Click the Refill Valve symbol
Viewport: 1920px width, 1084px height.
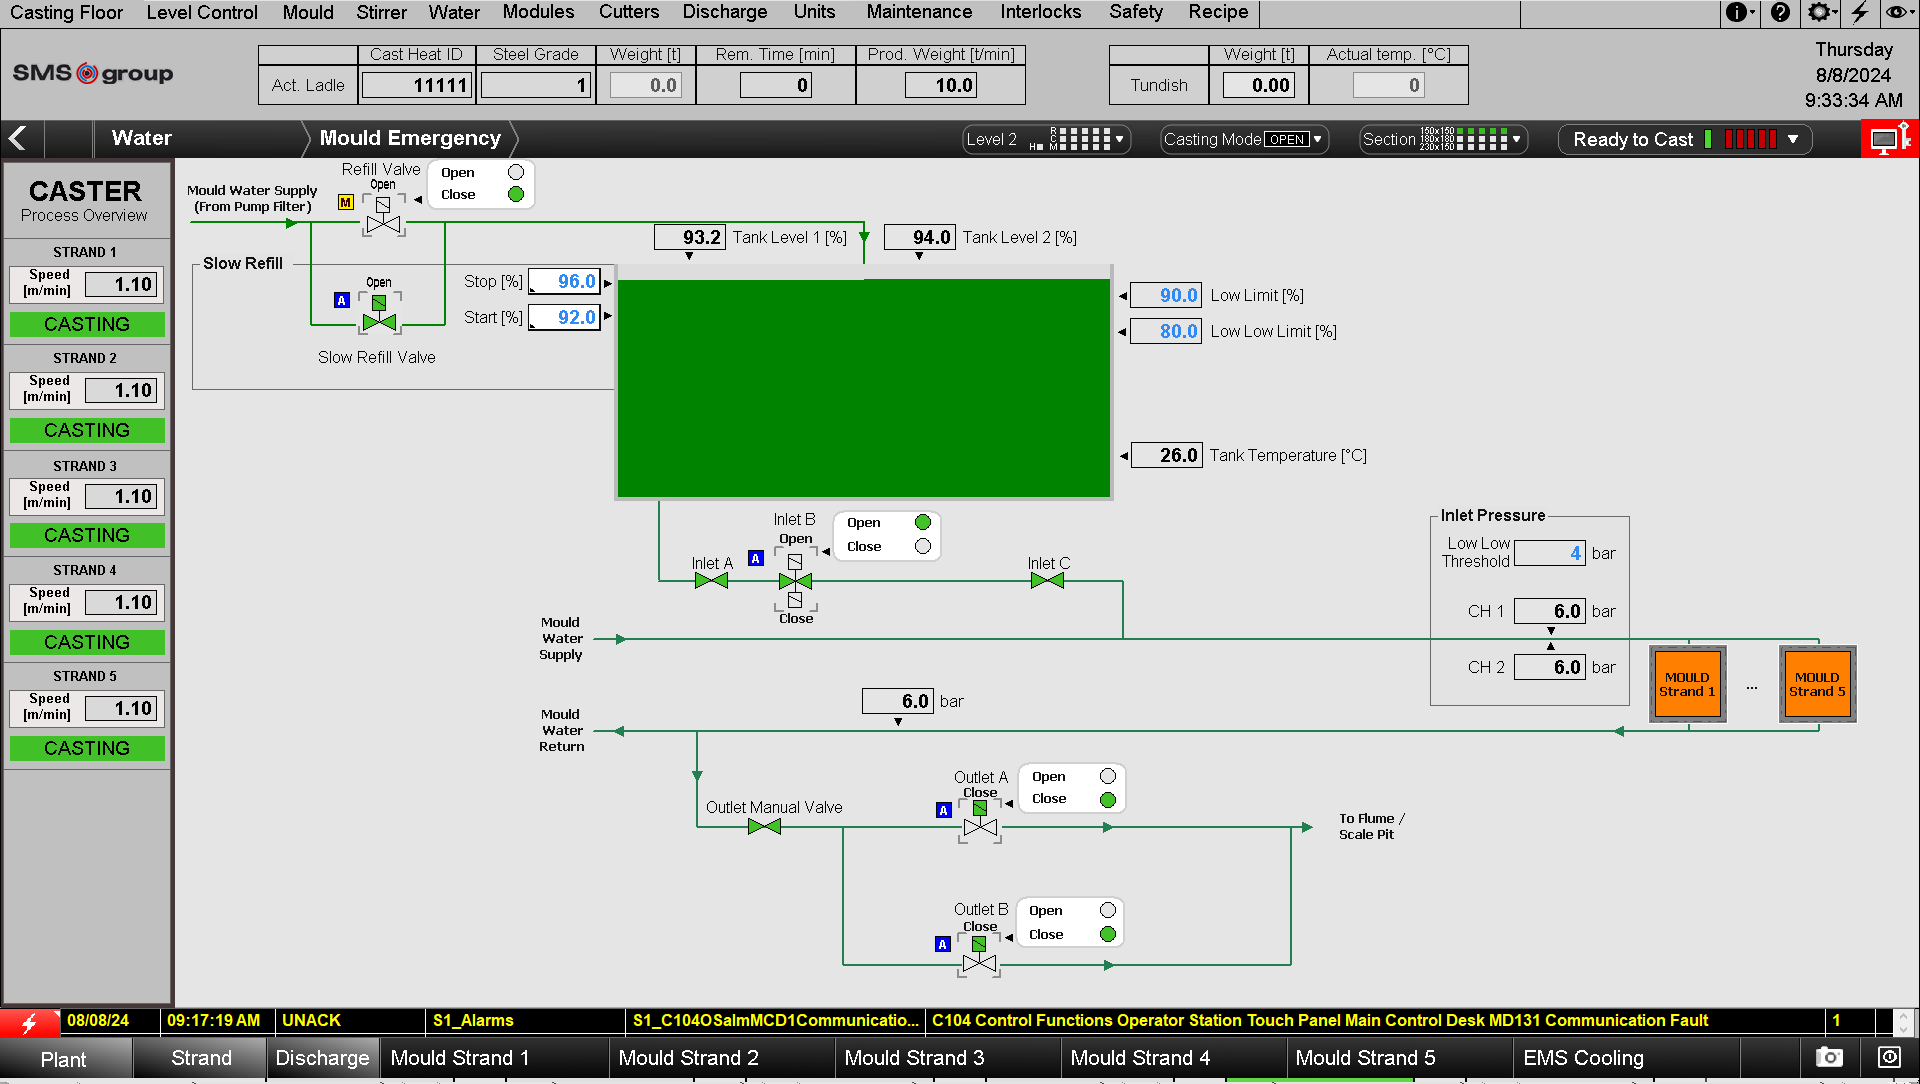point(383,218)
